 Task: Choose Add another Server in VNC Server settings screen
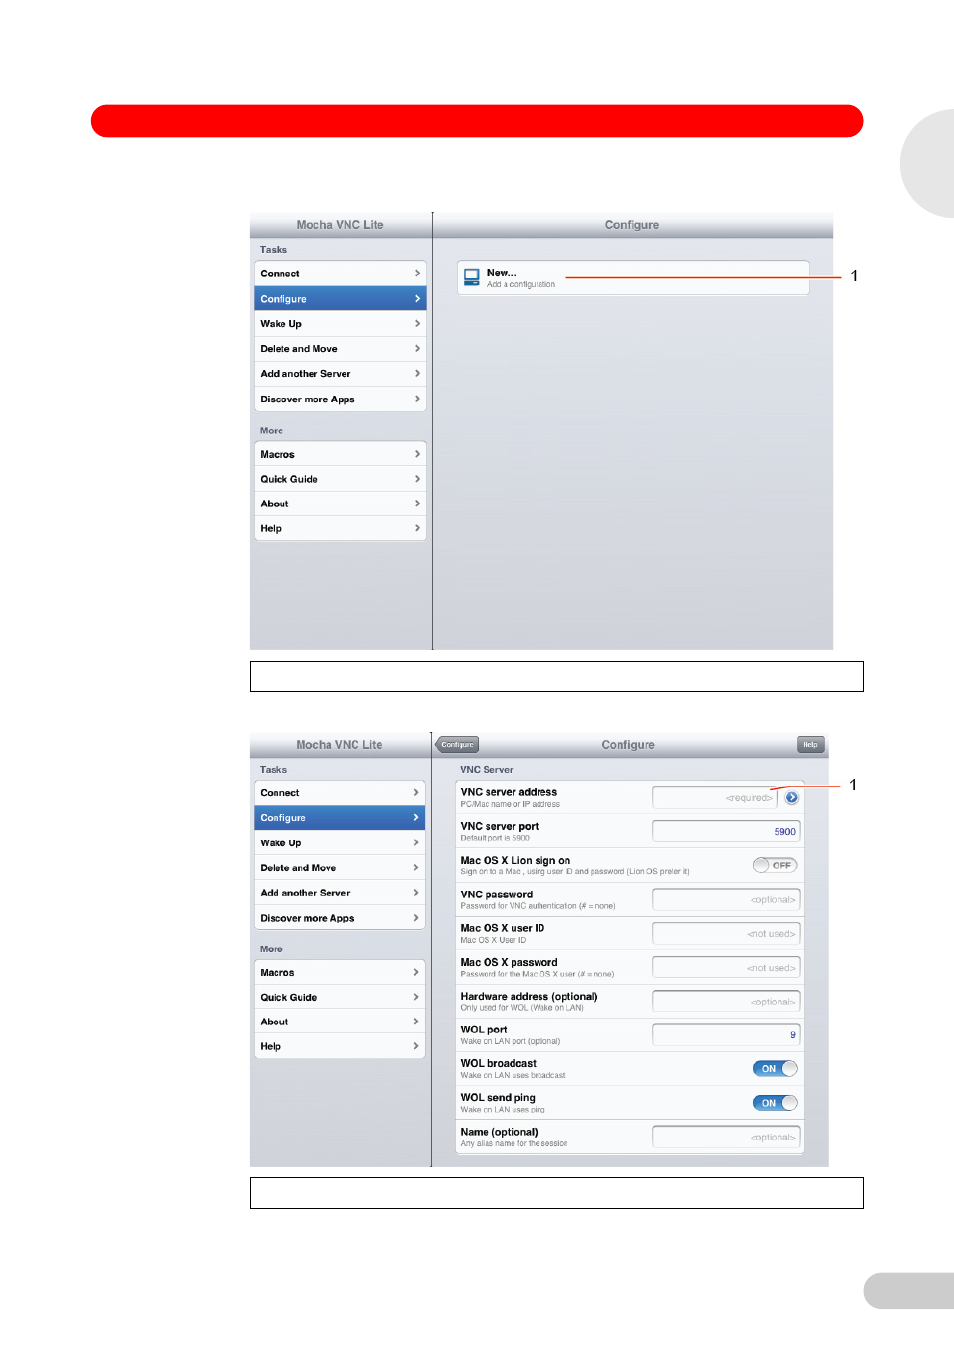pyautogui.click(x=340, y=893)
